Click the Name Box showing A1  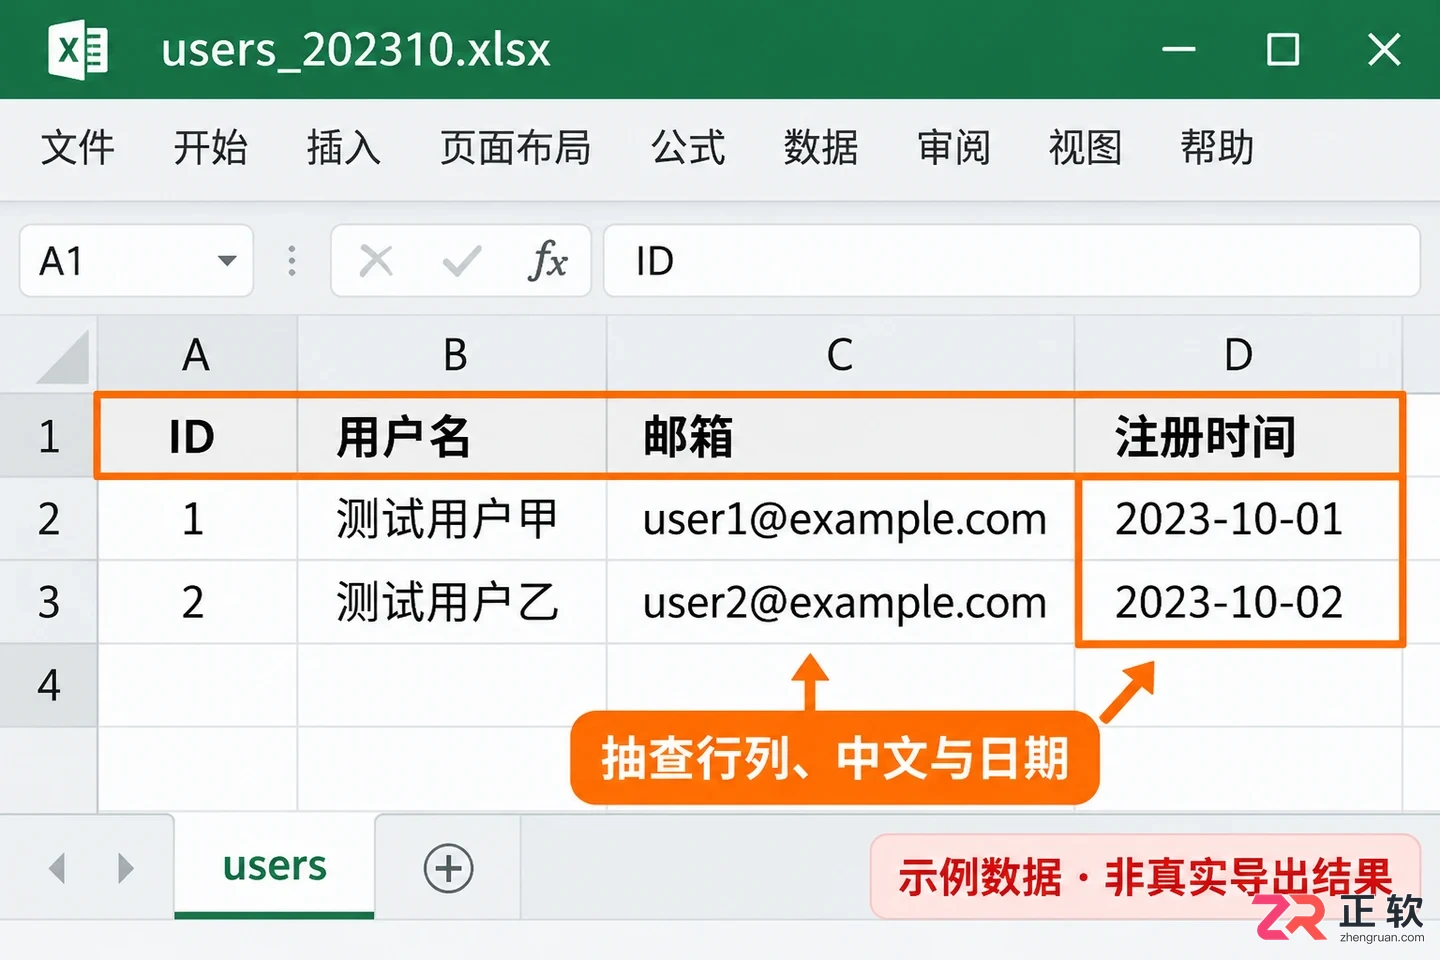[136, 261]
